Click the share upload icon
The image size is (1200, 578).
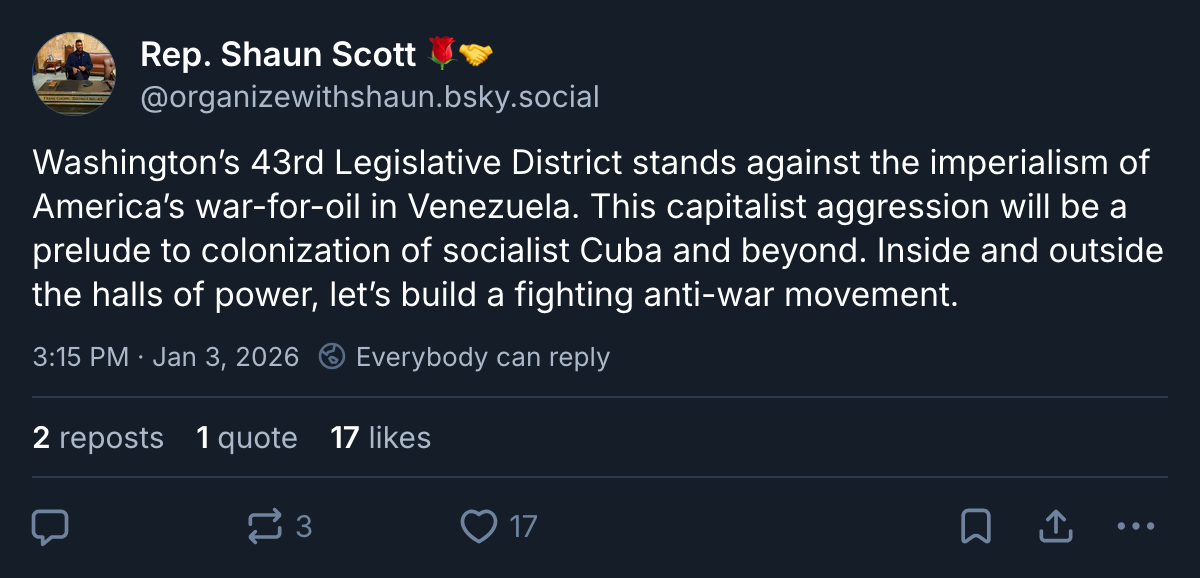tap(1057, 526)
